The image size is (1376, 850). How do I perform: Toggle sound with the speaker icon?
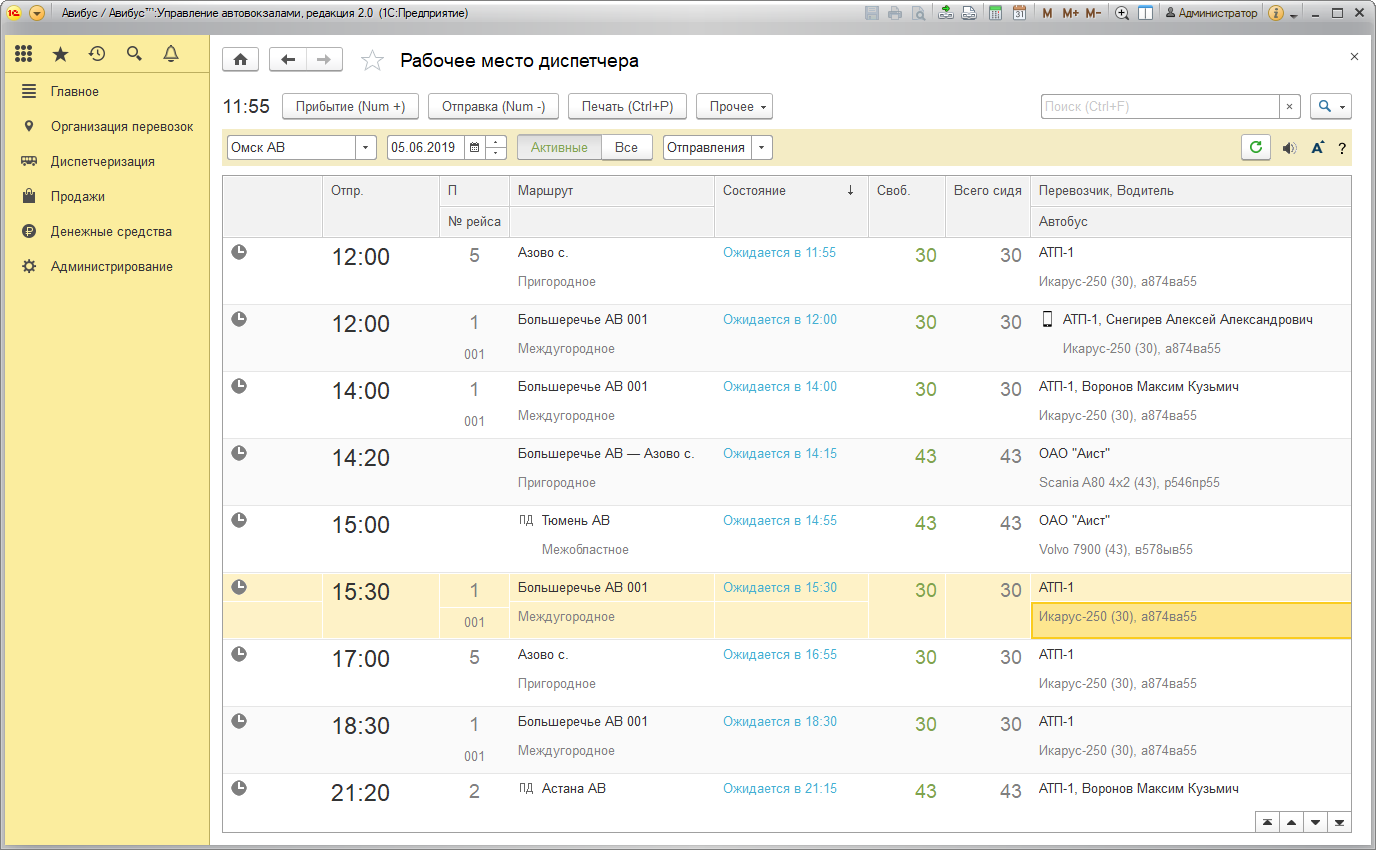coord(1290,148)
